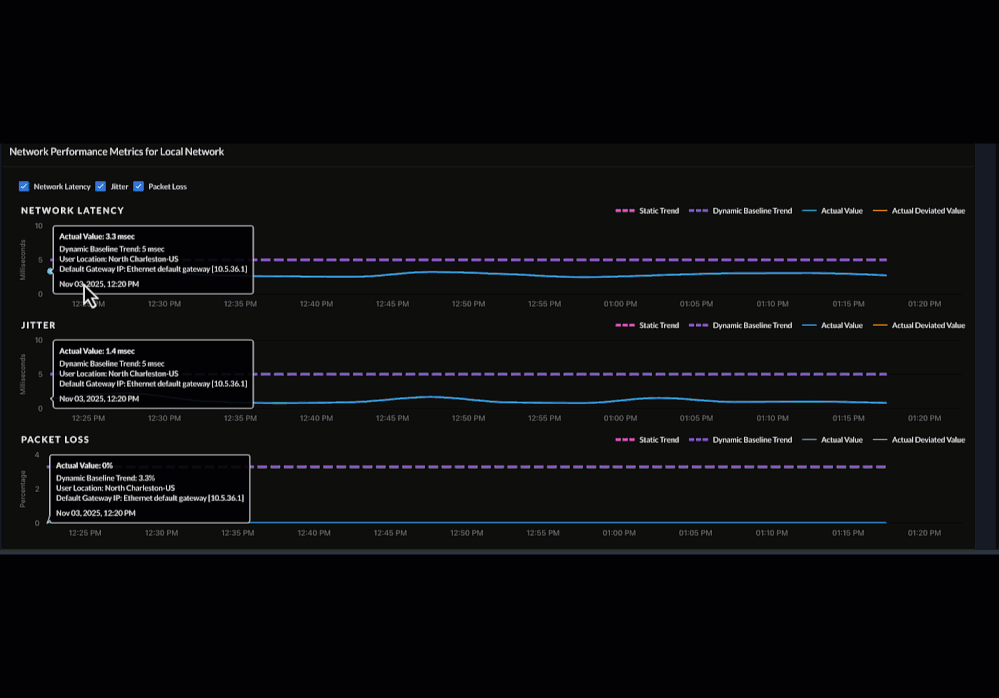
Task: Disable the Packet Loss checkbox
Action: pyautogui.click(x=141, y=186)
